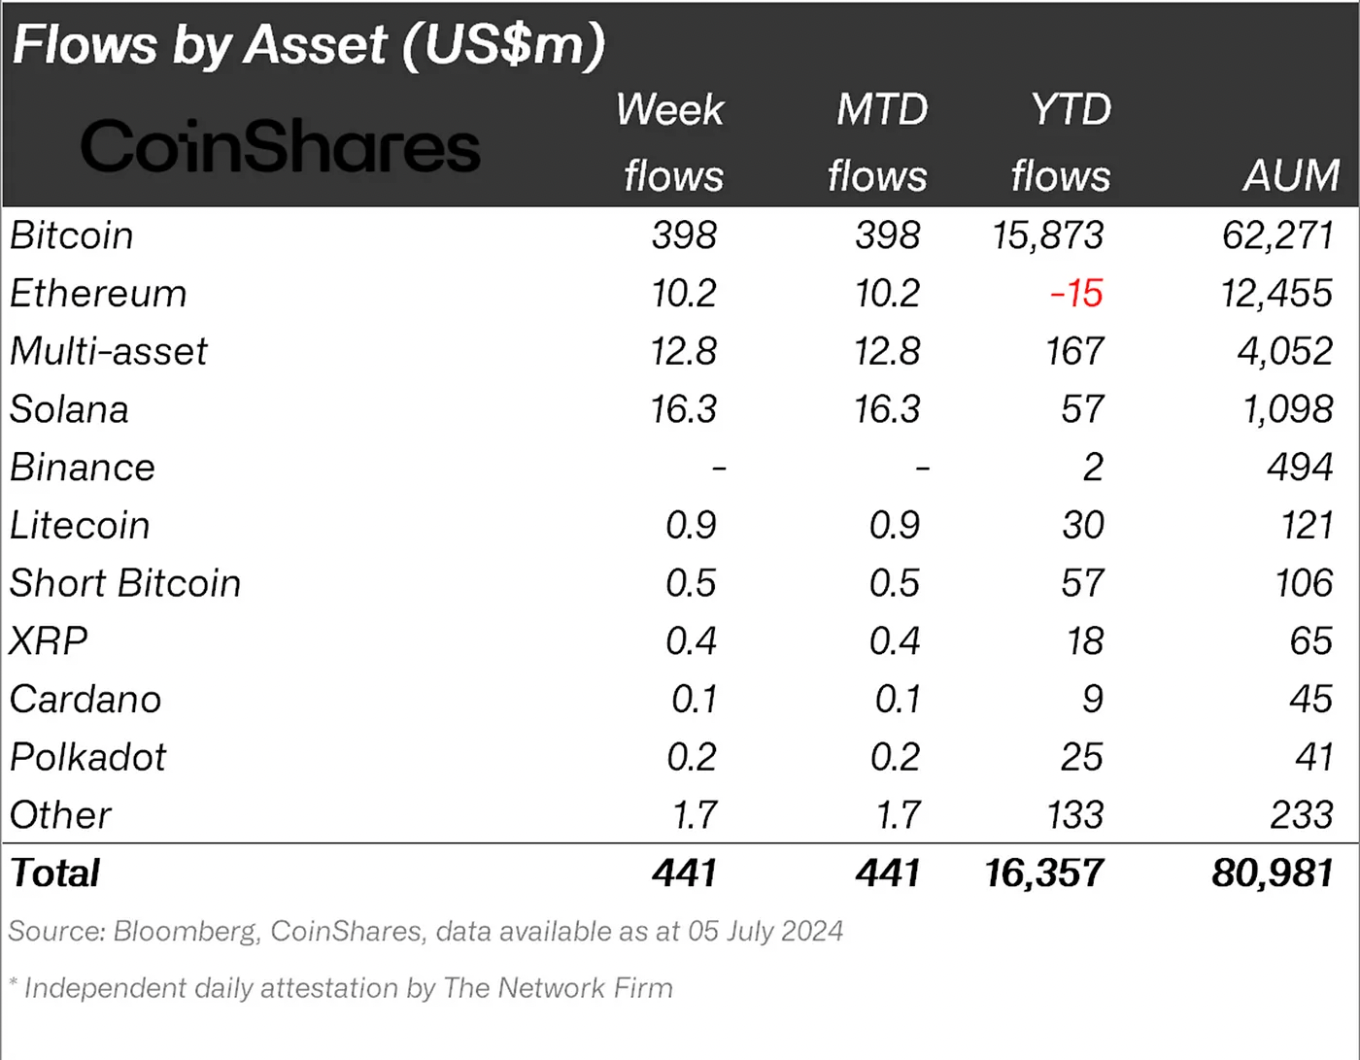This screenshot has height=1060, width=1360.
Task: Click the AUM column header
Action: (1291, 176)
